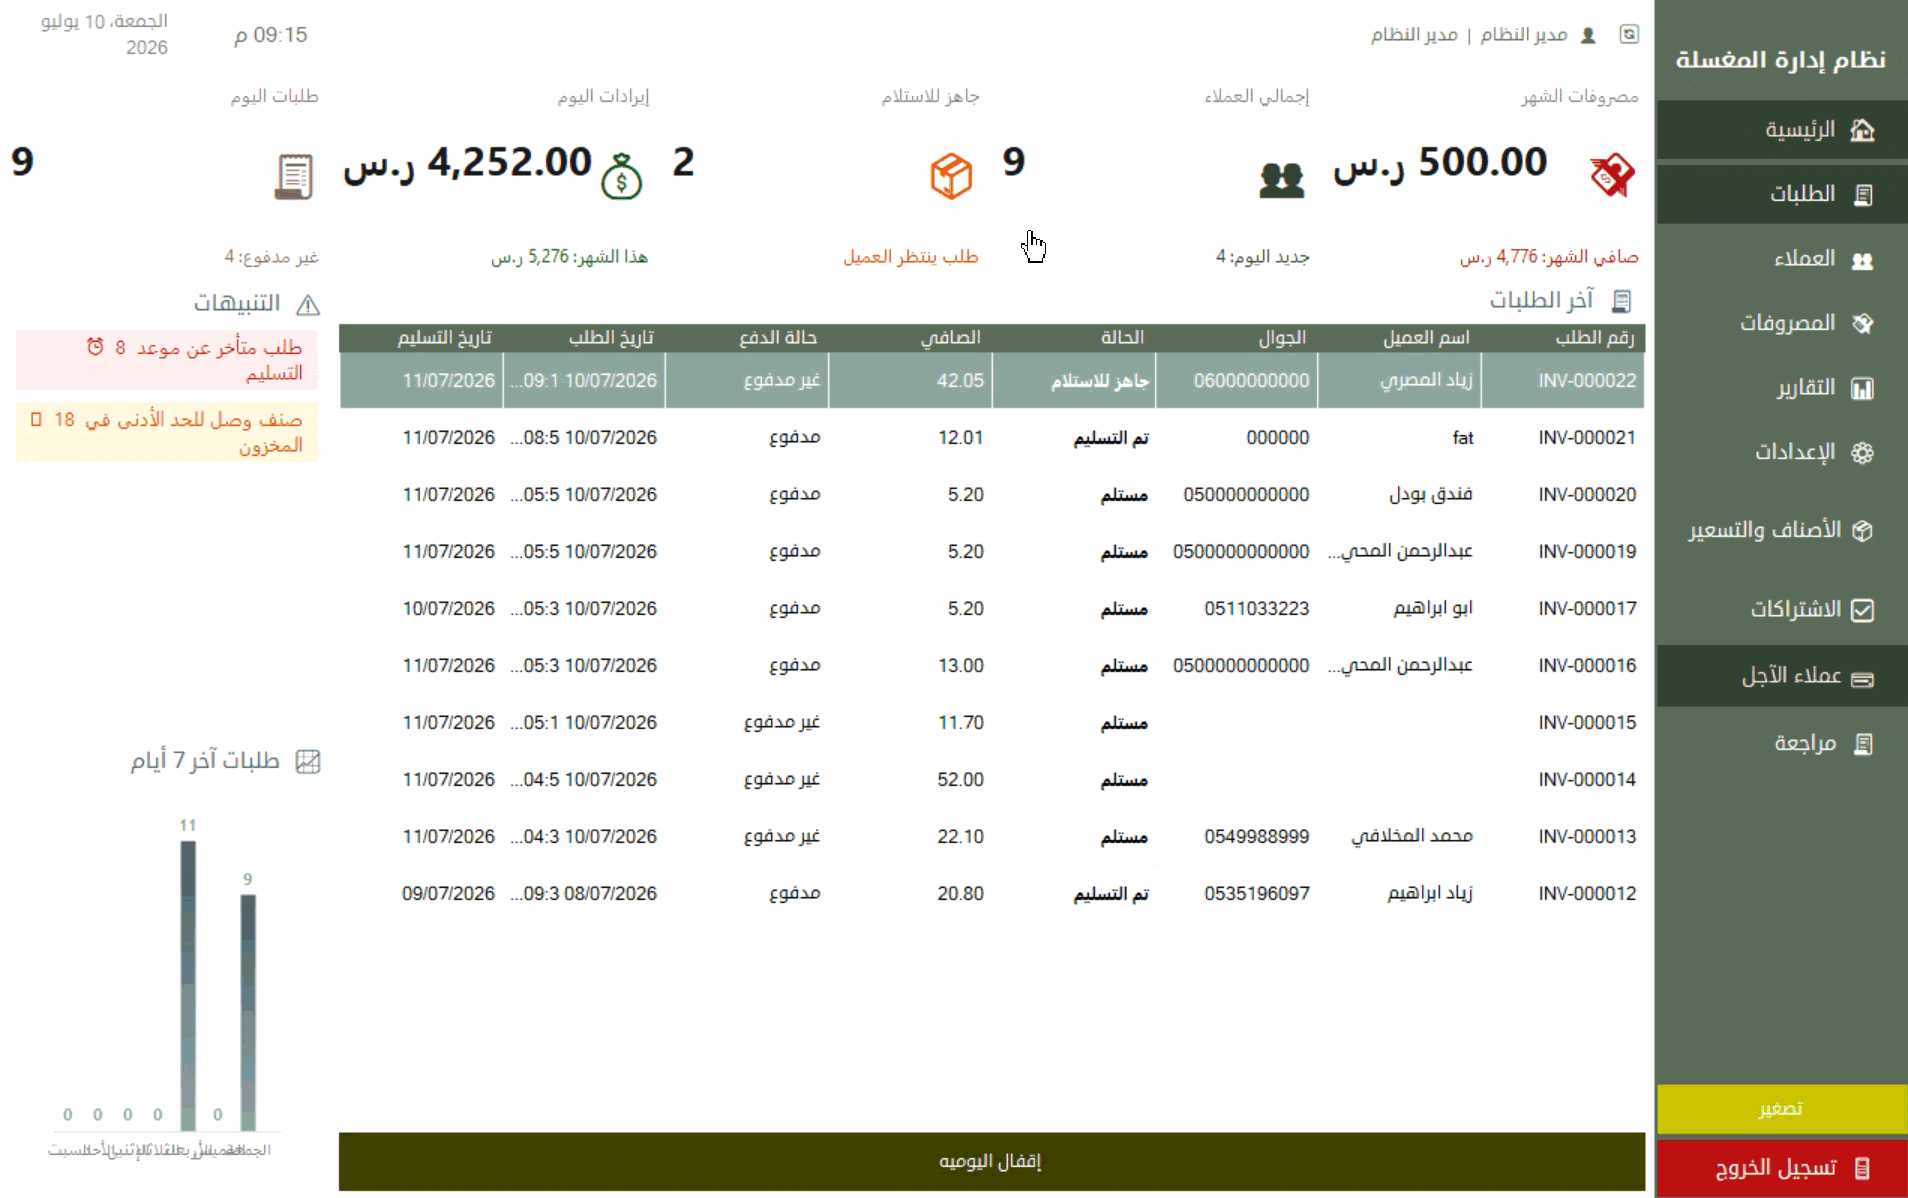Viewport: 1908px width, 1198px height.
Task: Click the expenses tag icon next to المصروفات
Action: [x=1862, y=324]
